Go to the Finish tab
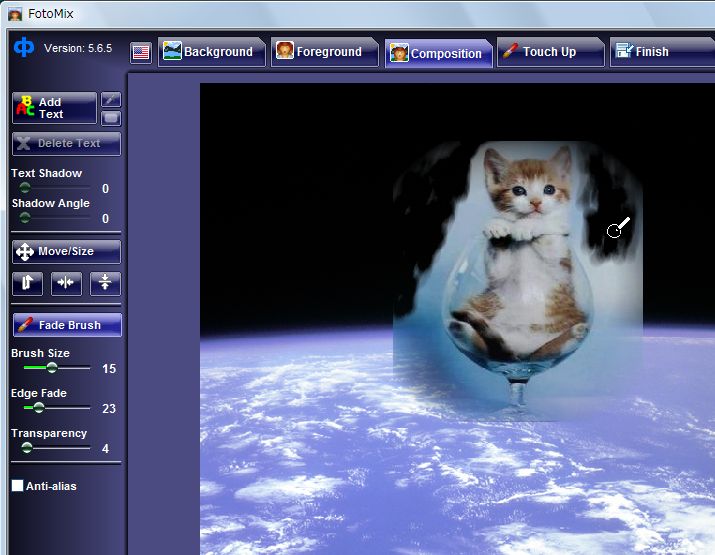Screen dimensions: 715x555 [x=662, y=52]
